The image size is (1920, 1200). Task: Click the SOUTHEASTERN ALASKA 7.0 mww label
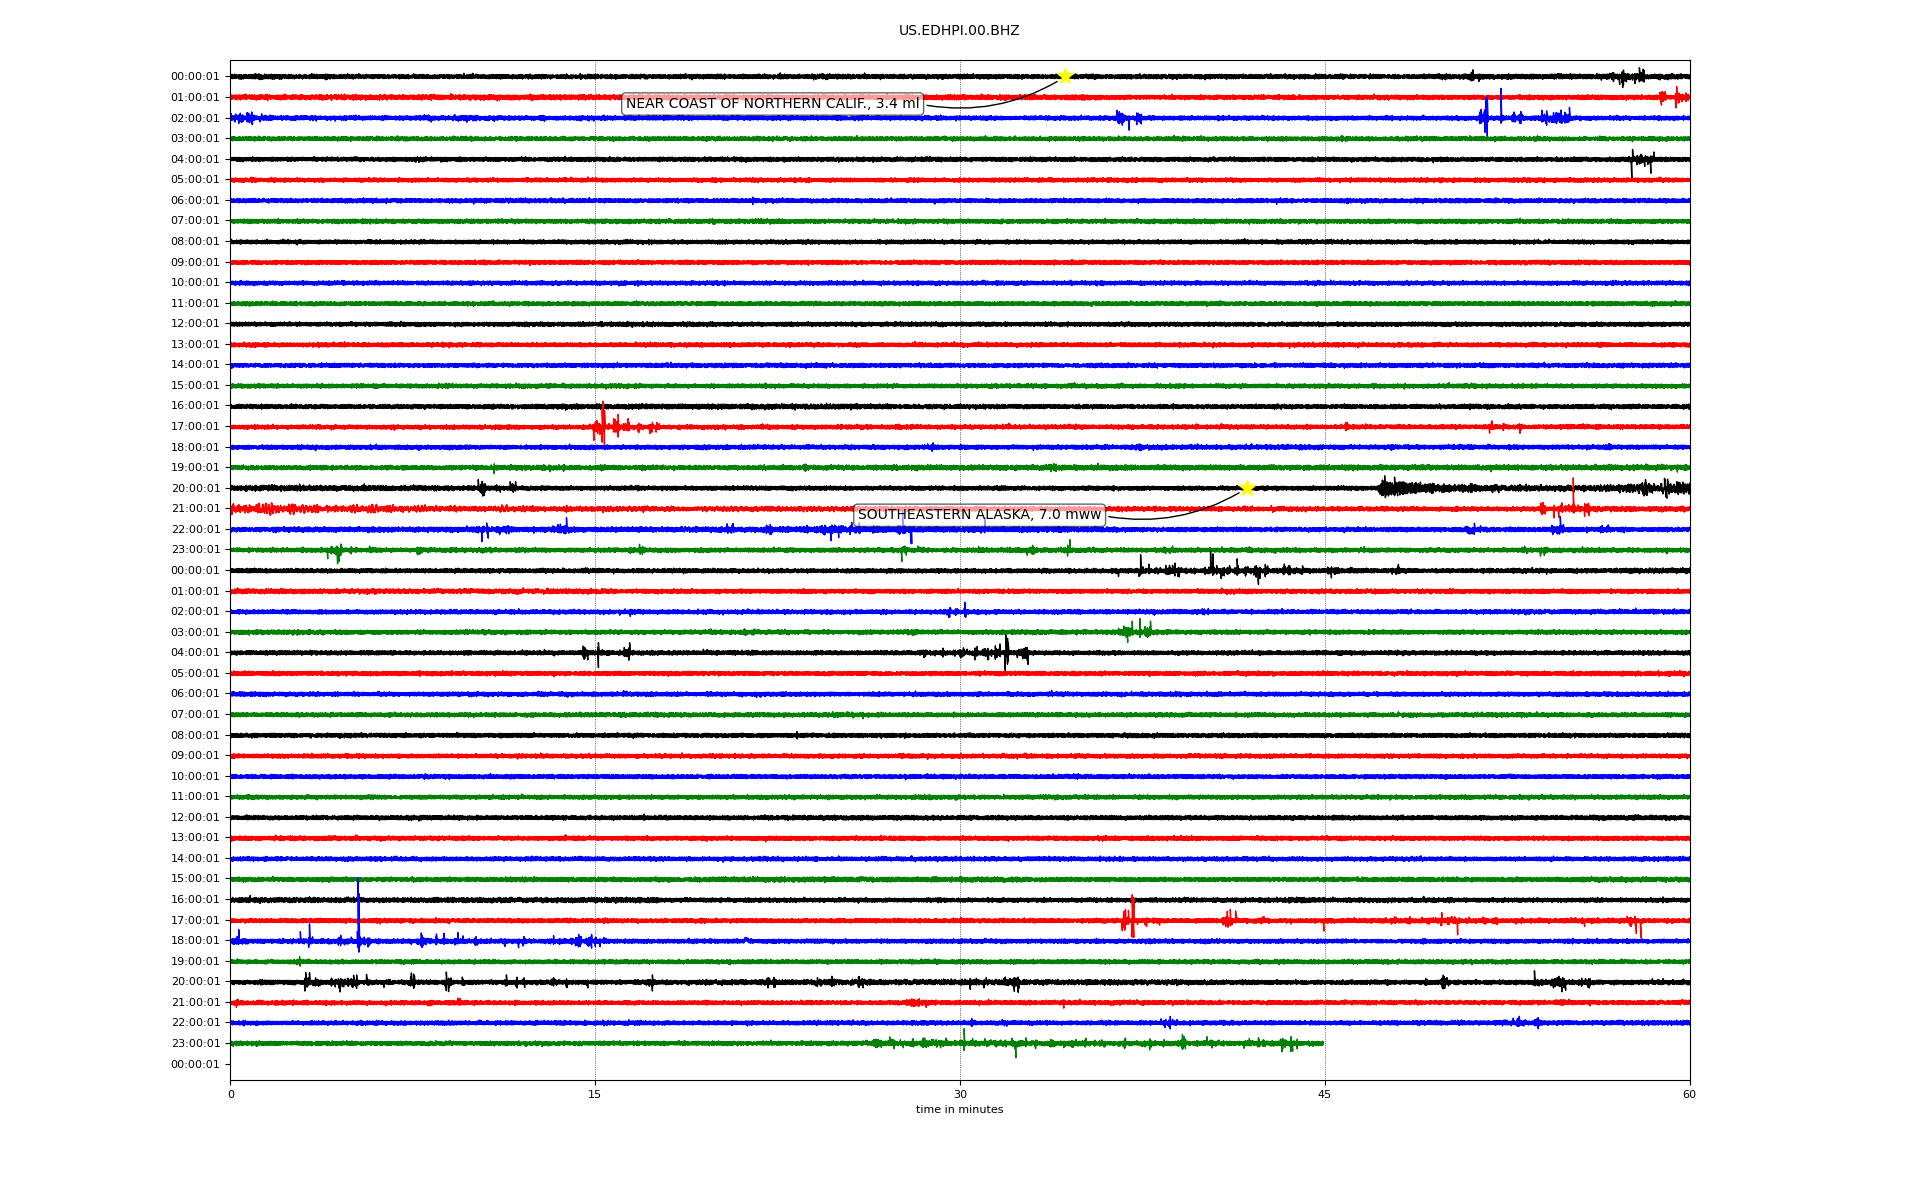click(979, 515)
